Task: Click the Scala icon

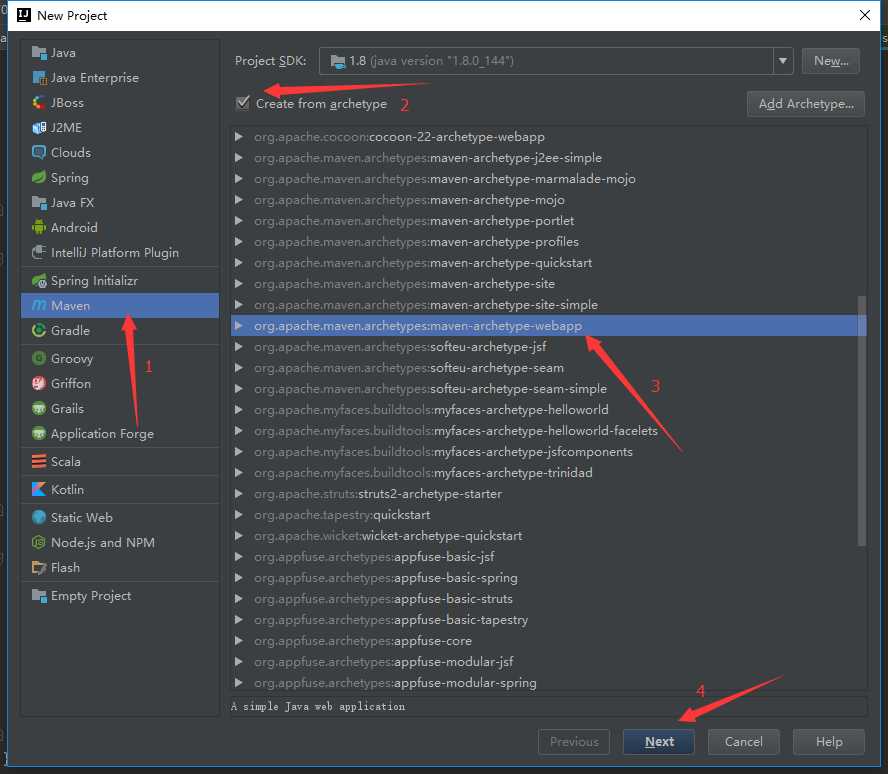Action: tap(39, 461)
